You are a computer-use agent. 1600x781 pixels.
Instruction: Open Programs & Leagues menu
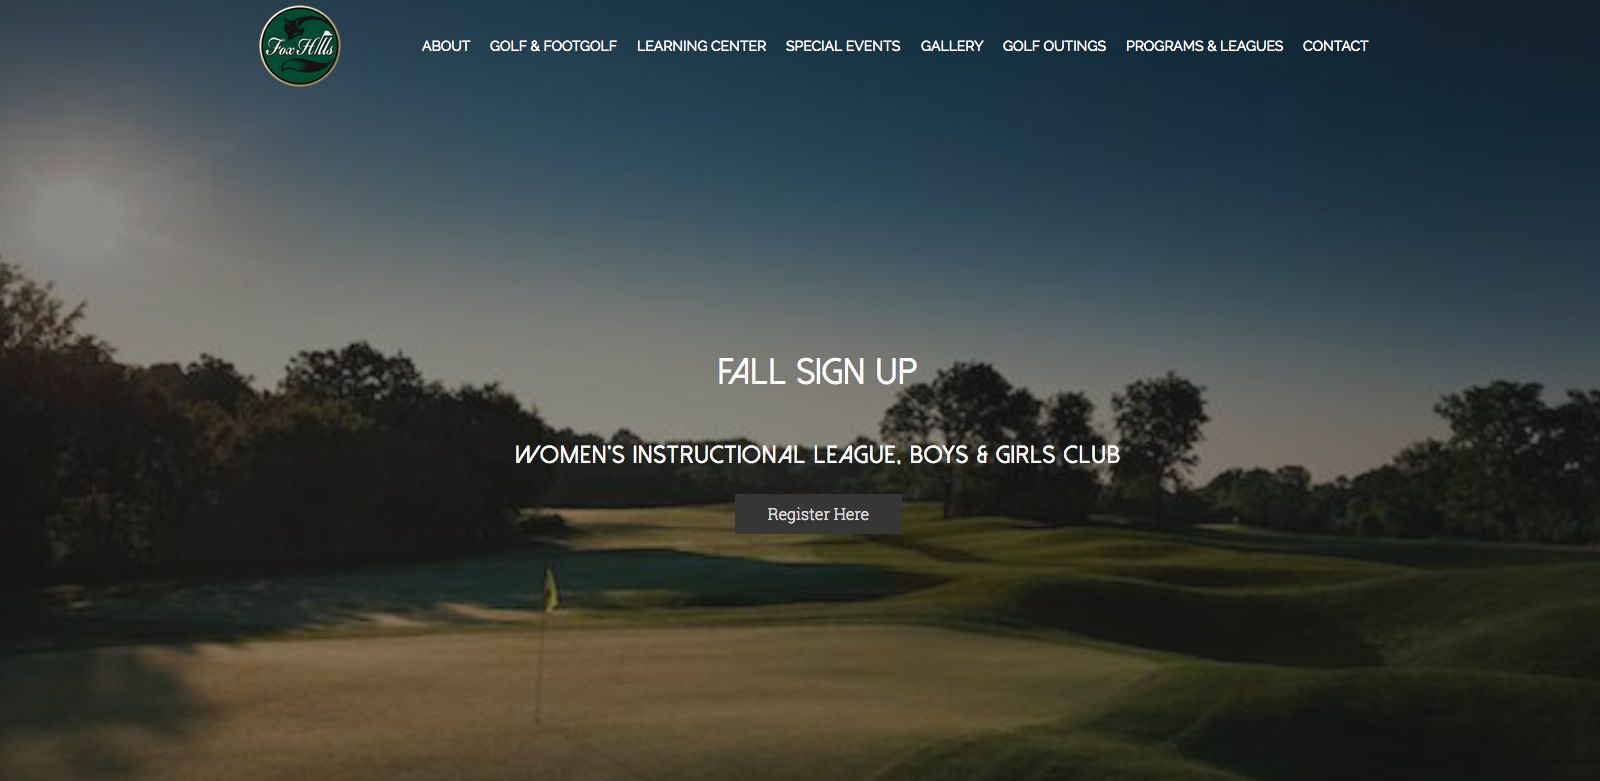point(1204,46)
